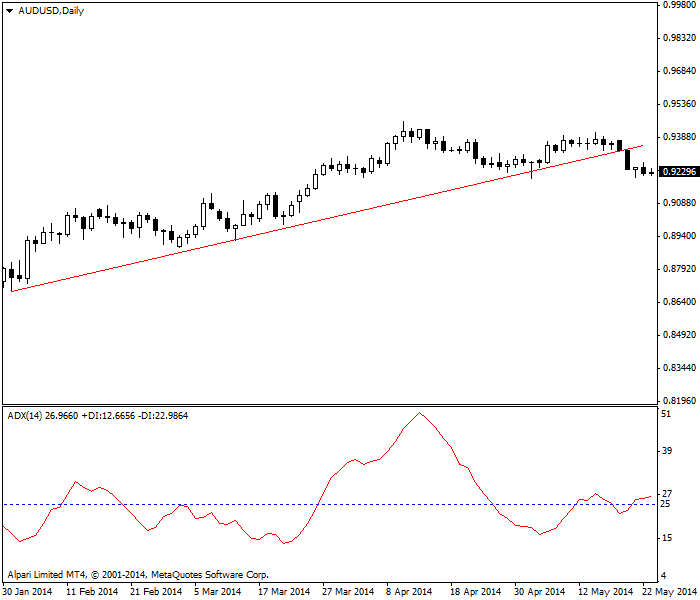This screenshot has width=700, height=600.
Task: Click the Alpari Limited MT4 copyright text
Action: pos(137,575)
